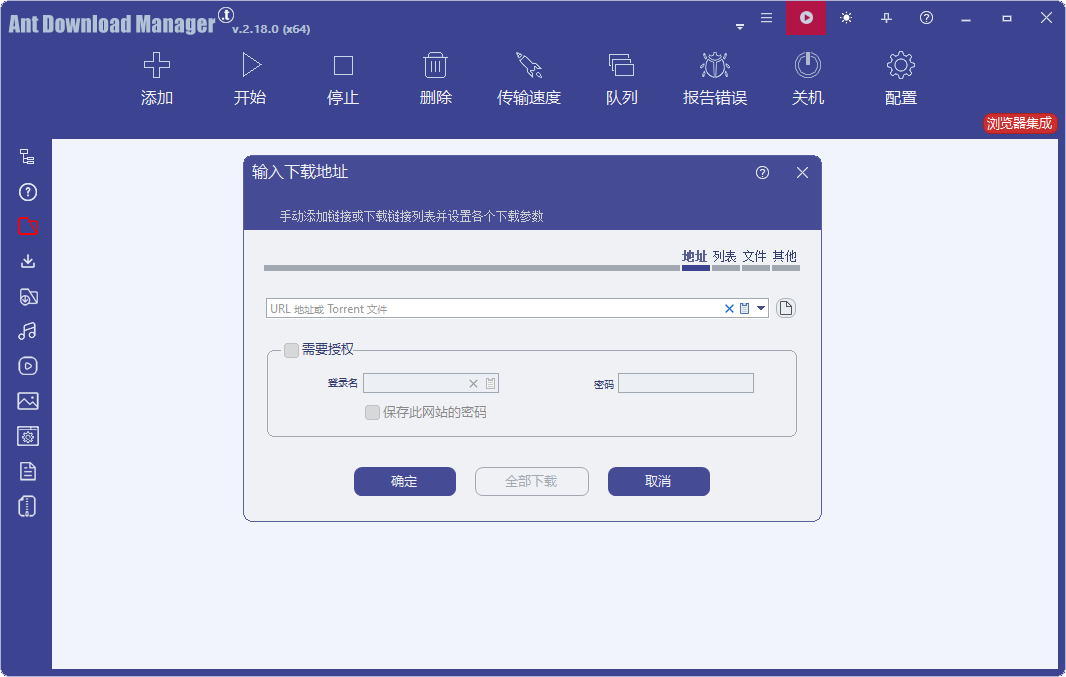Image resolution: width=1066 pixels, height=677 pixels.
Task: Select the picture image sidebar icon
Action: 27,401
